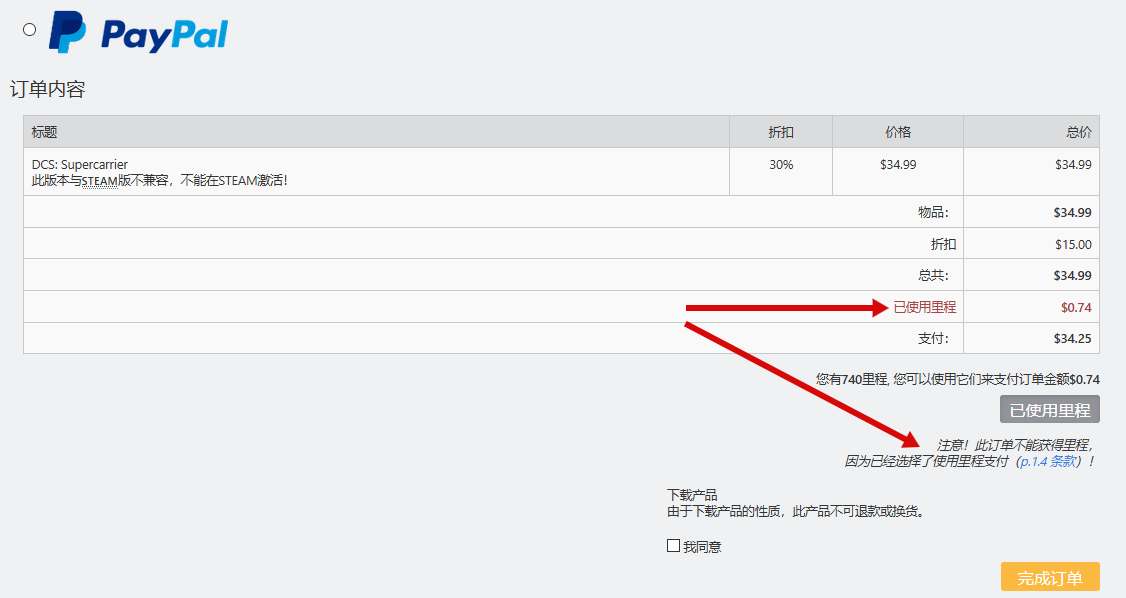
Task: Click the 740里程 balance message
Action: pos(957,380)
